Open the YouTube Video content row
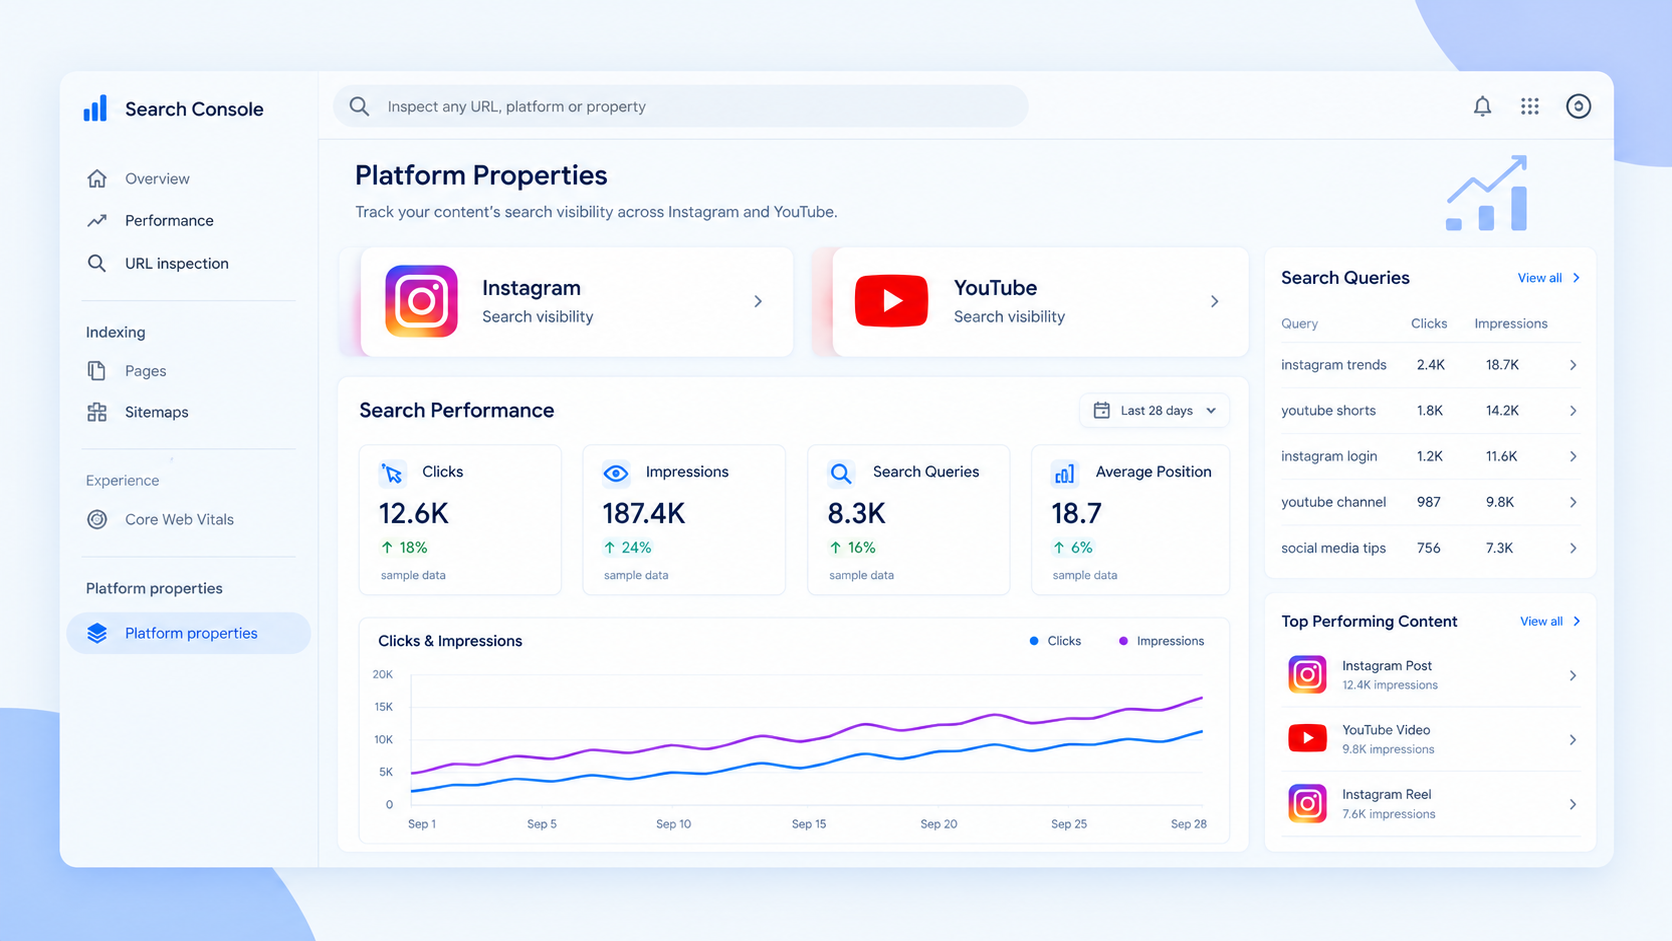 1431,739
